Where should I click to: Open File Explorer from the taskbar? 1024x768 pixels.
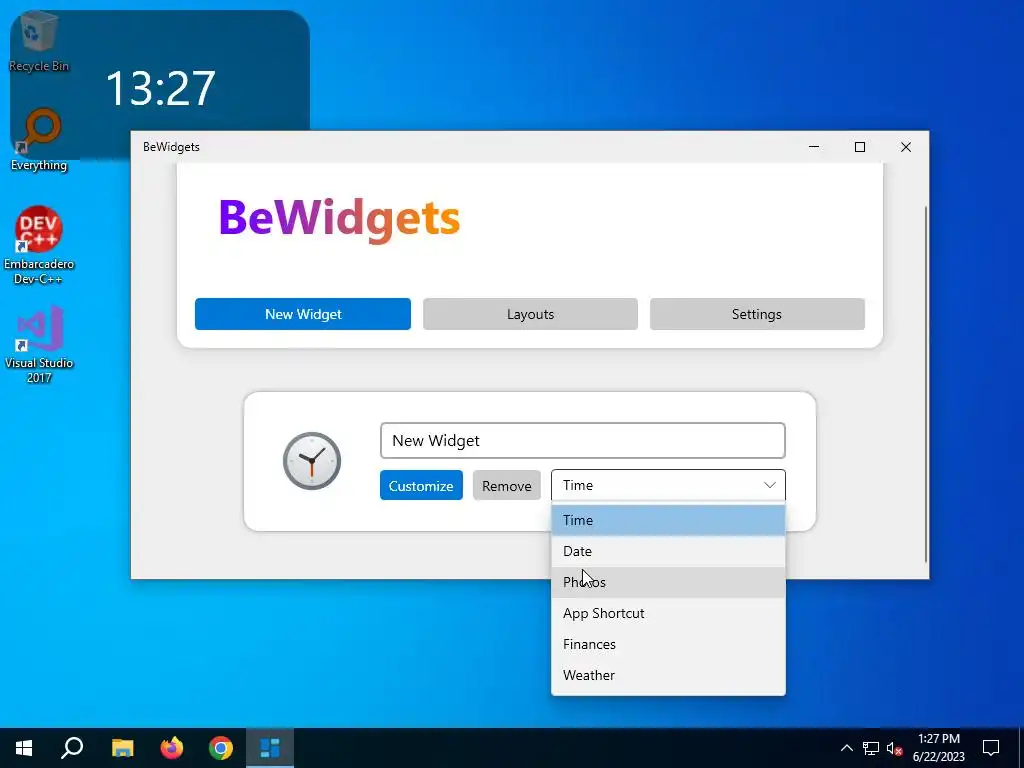click(x=122, y=748)
